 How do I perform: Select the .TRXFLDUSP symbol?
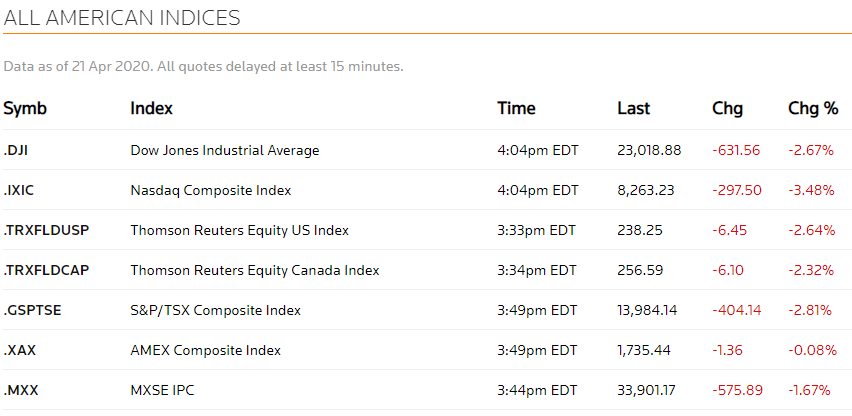point(46,230)
